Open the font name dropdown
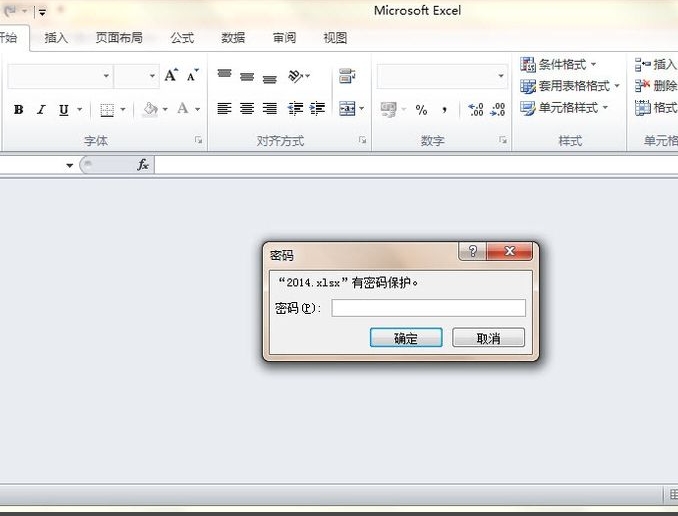The image size is (678, 516). click(106, 76)
